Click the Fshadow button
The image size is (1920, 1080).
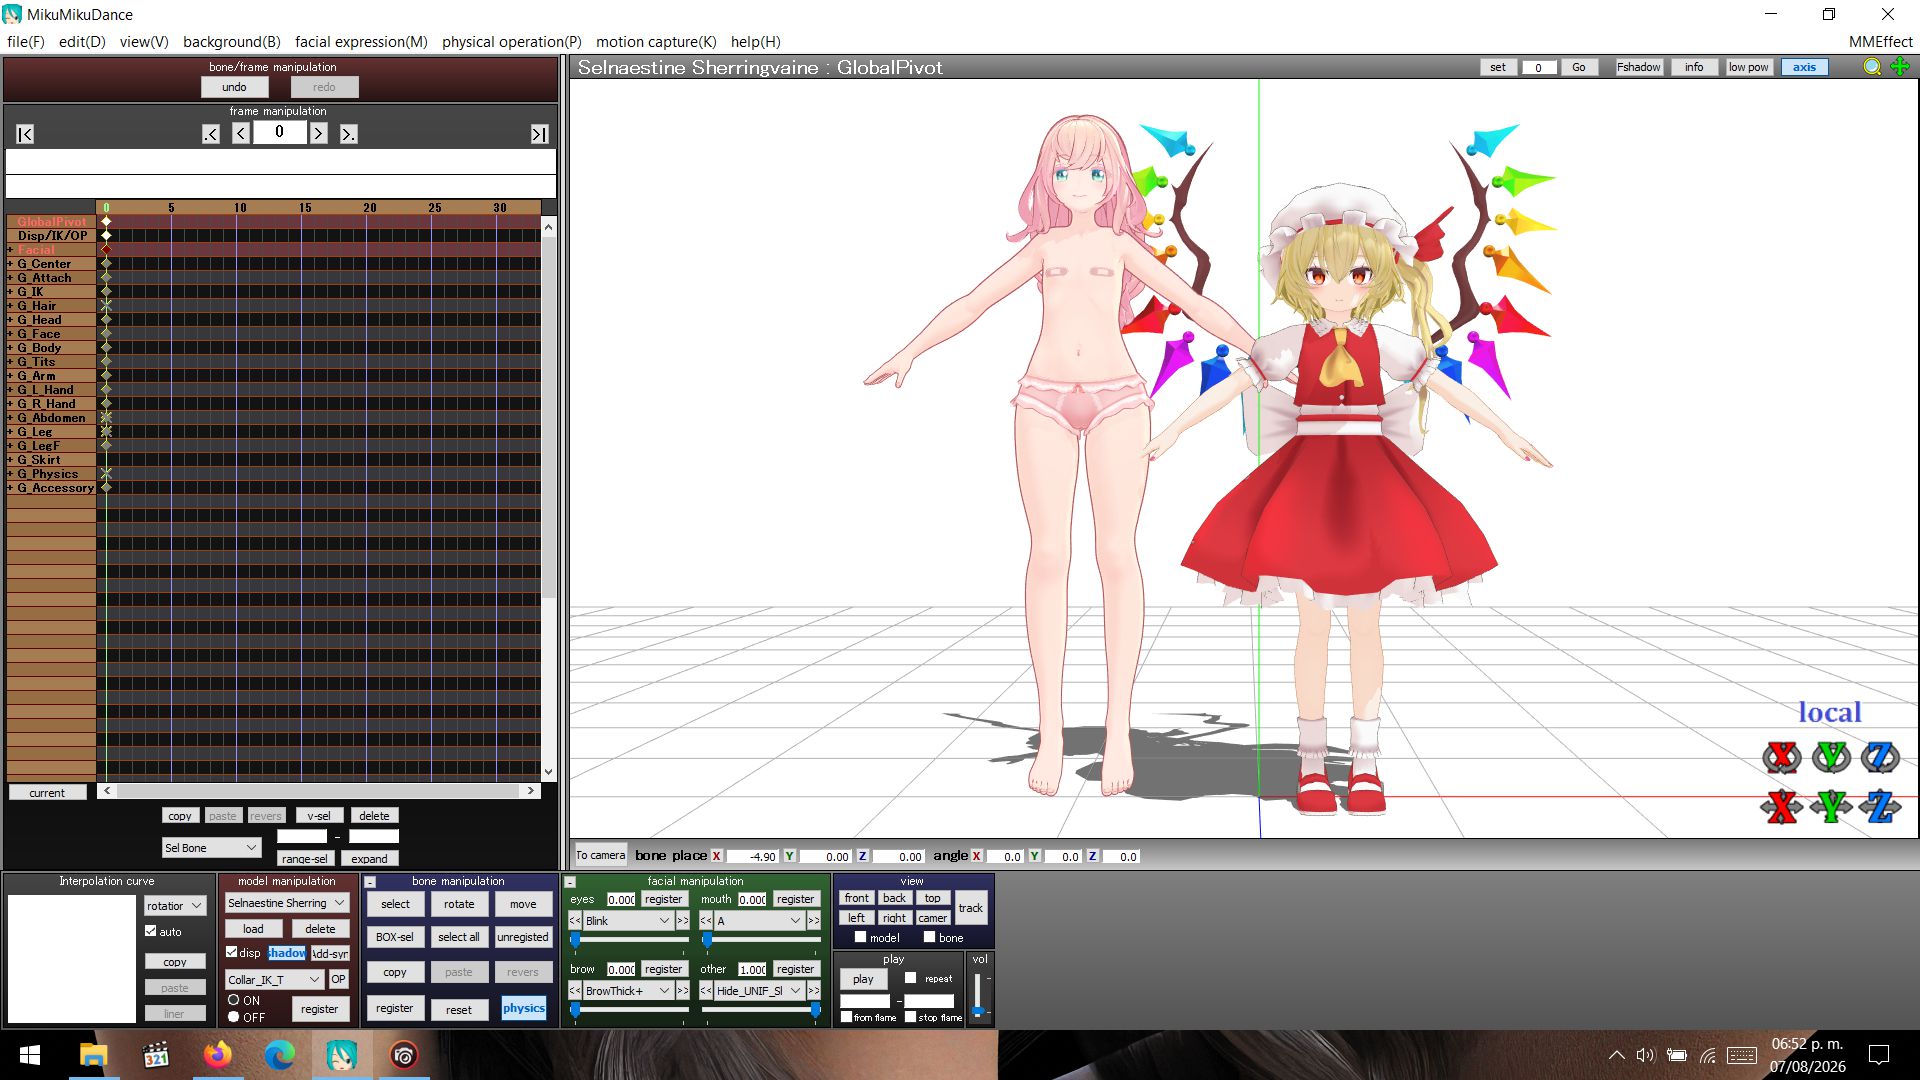tap(1639, 67)
